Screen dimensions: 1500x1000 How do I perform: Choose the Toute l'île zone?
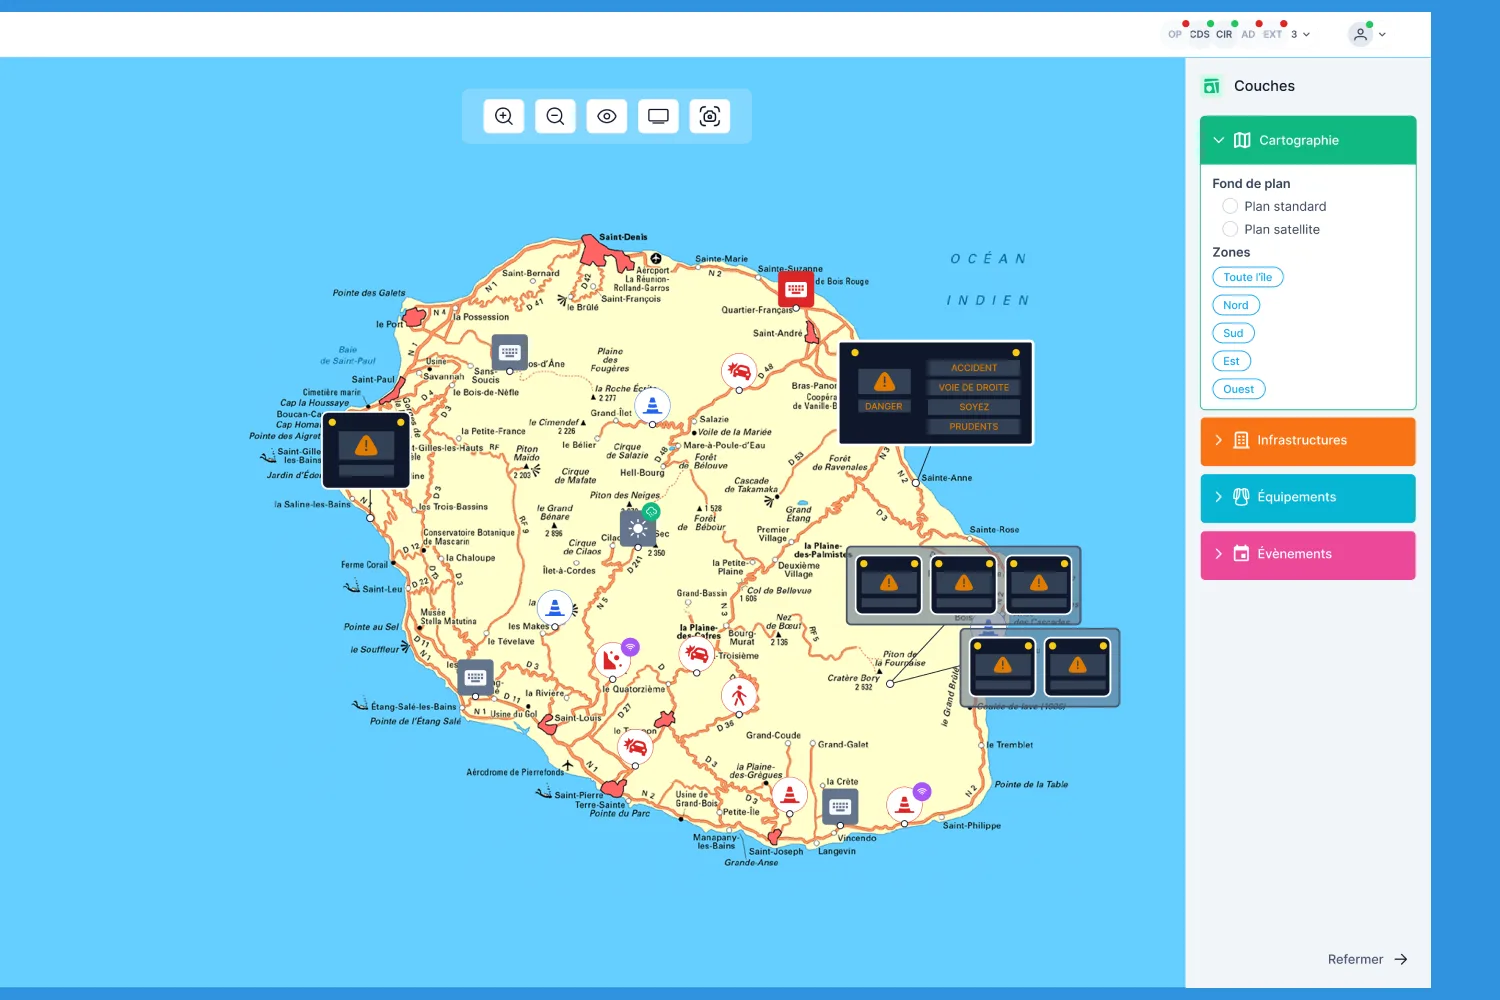1248,277
